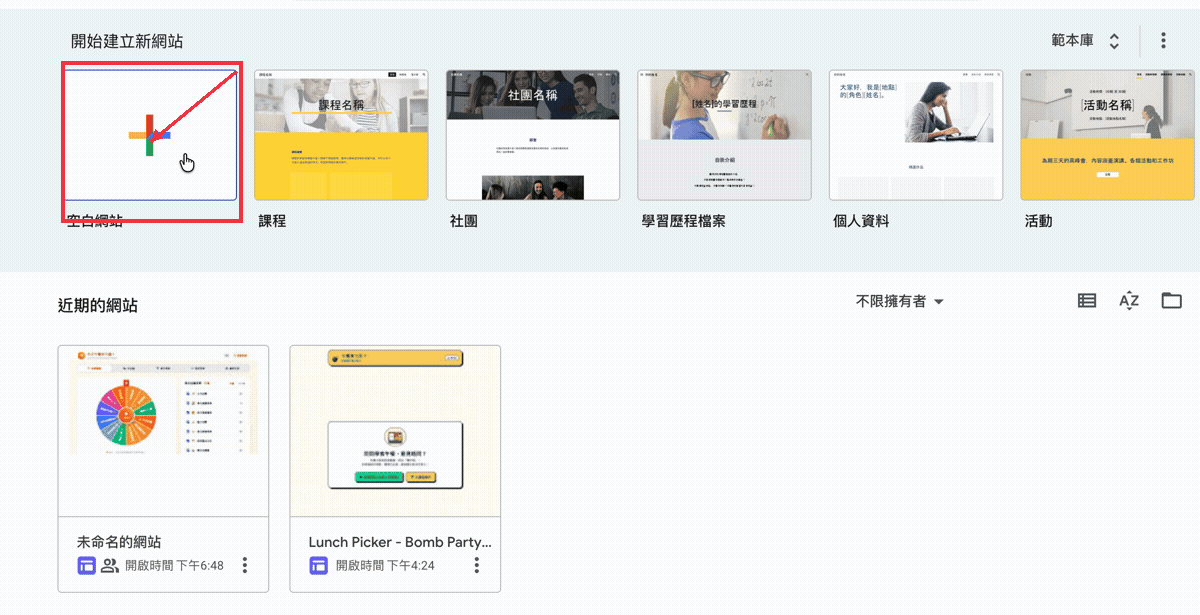Pick the 活動 template thumbnail

pyautogui.click(x=1108, y=135)
